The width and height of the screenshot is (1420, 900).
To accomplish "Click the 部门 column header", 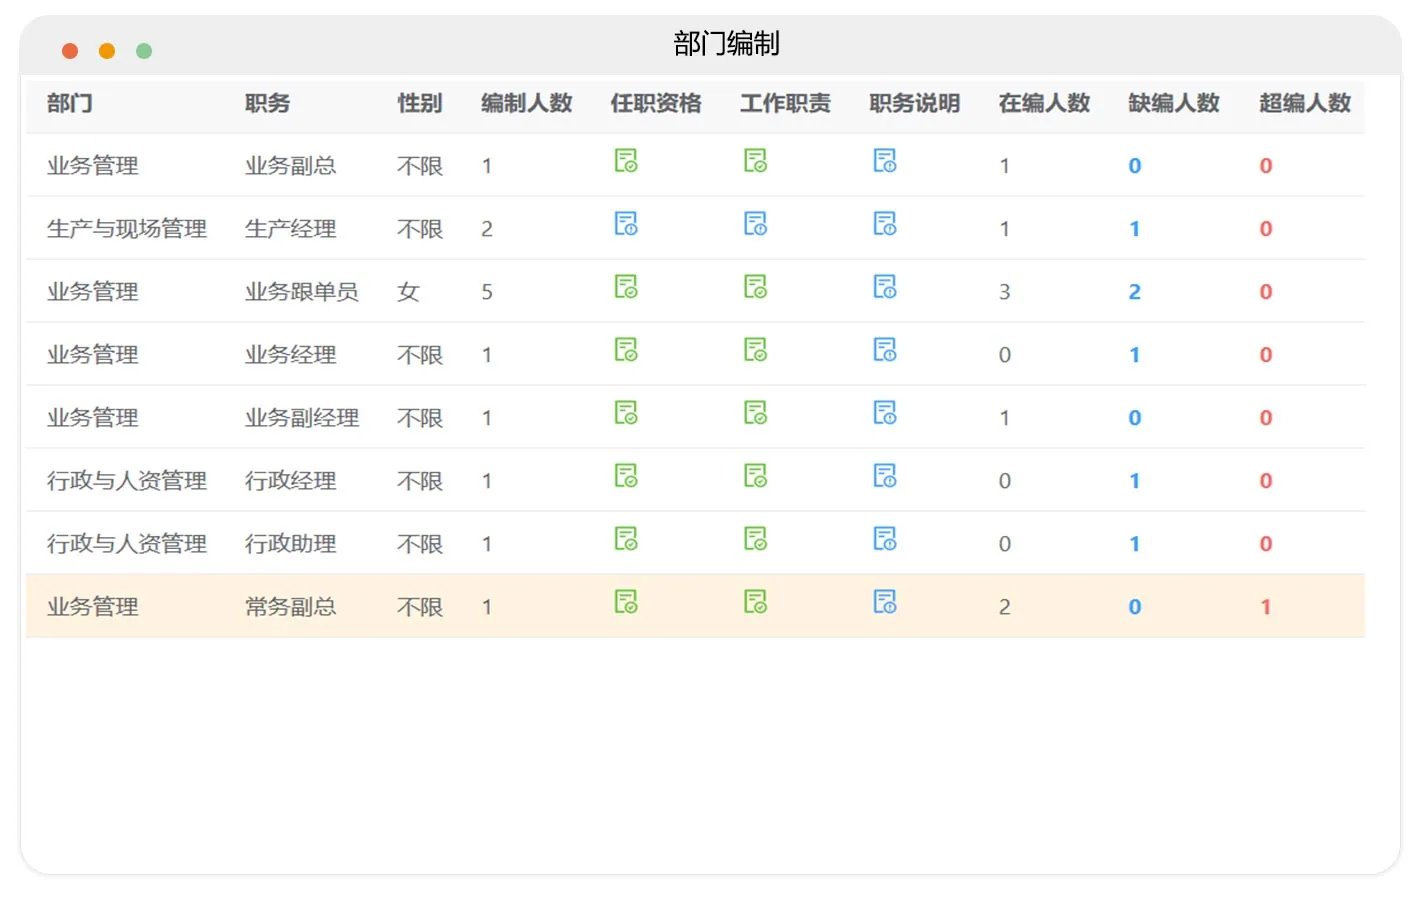I will [70, 103].
